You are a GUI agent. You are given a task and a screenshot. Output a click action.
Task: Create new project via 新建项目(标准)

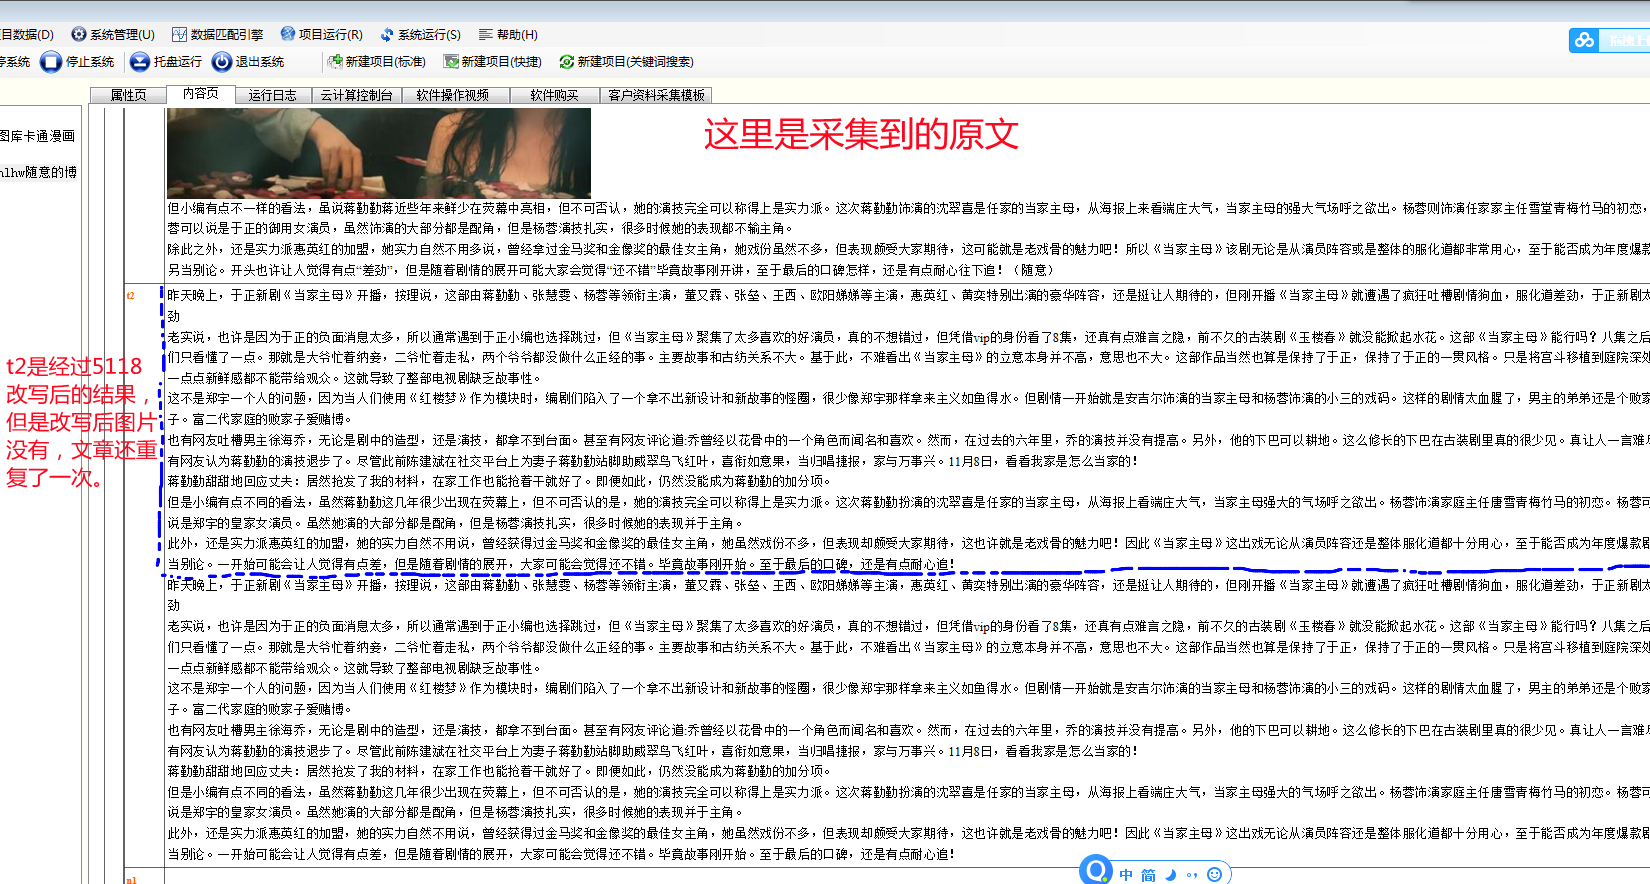[x=377, y=62]
